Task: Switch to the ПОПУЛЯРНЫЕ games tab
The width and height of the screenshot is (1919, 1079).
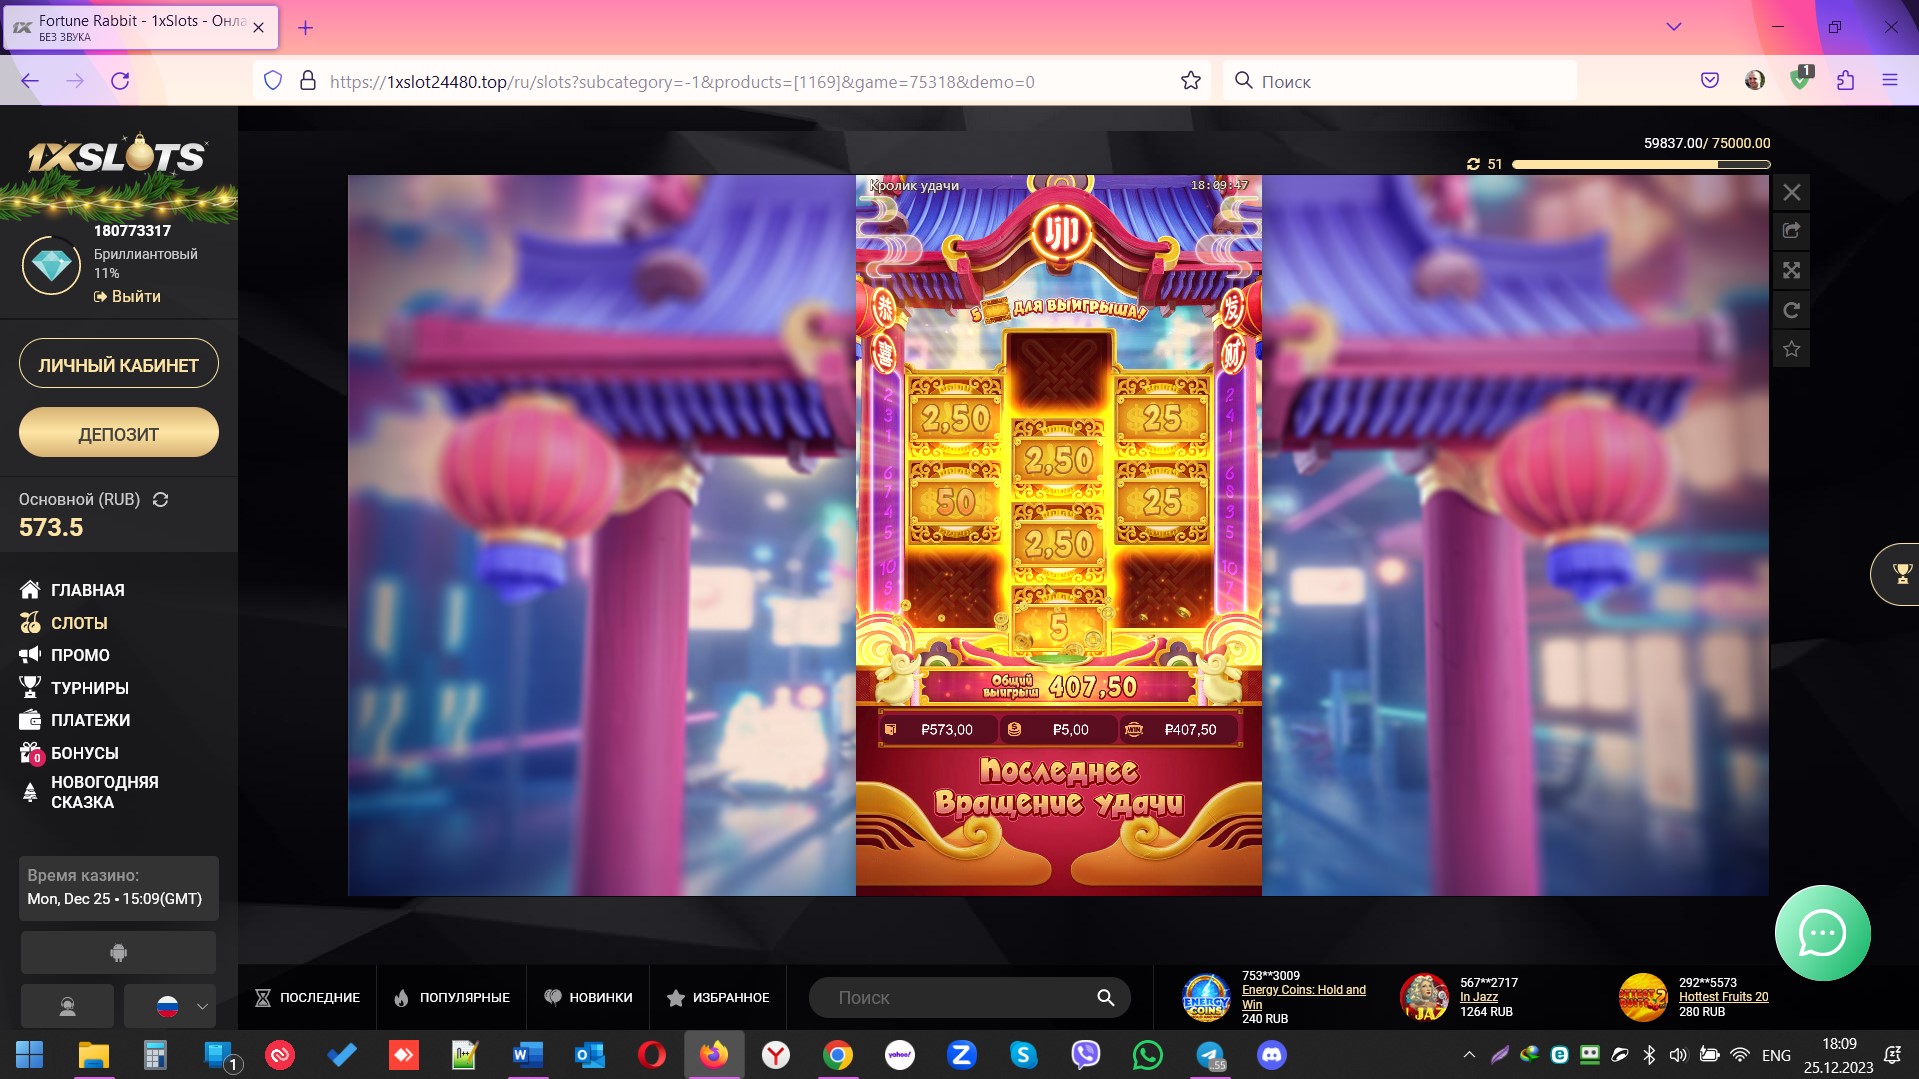Action: [x=452, y=997]
